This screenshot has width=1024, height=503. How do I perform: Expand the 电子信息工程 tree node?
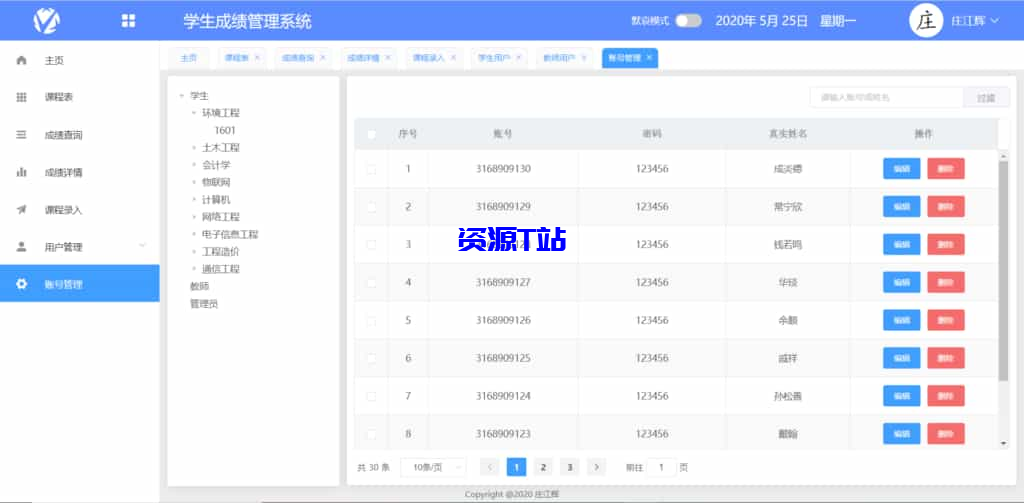[194, 235]
